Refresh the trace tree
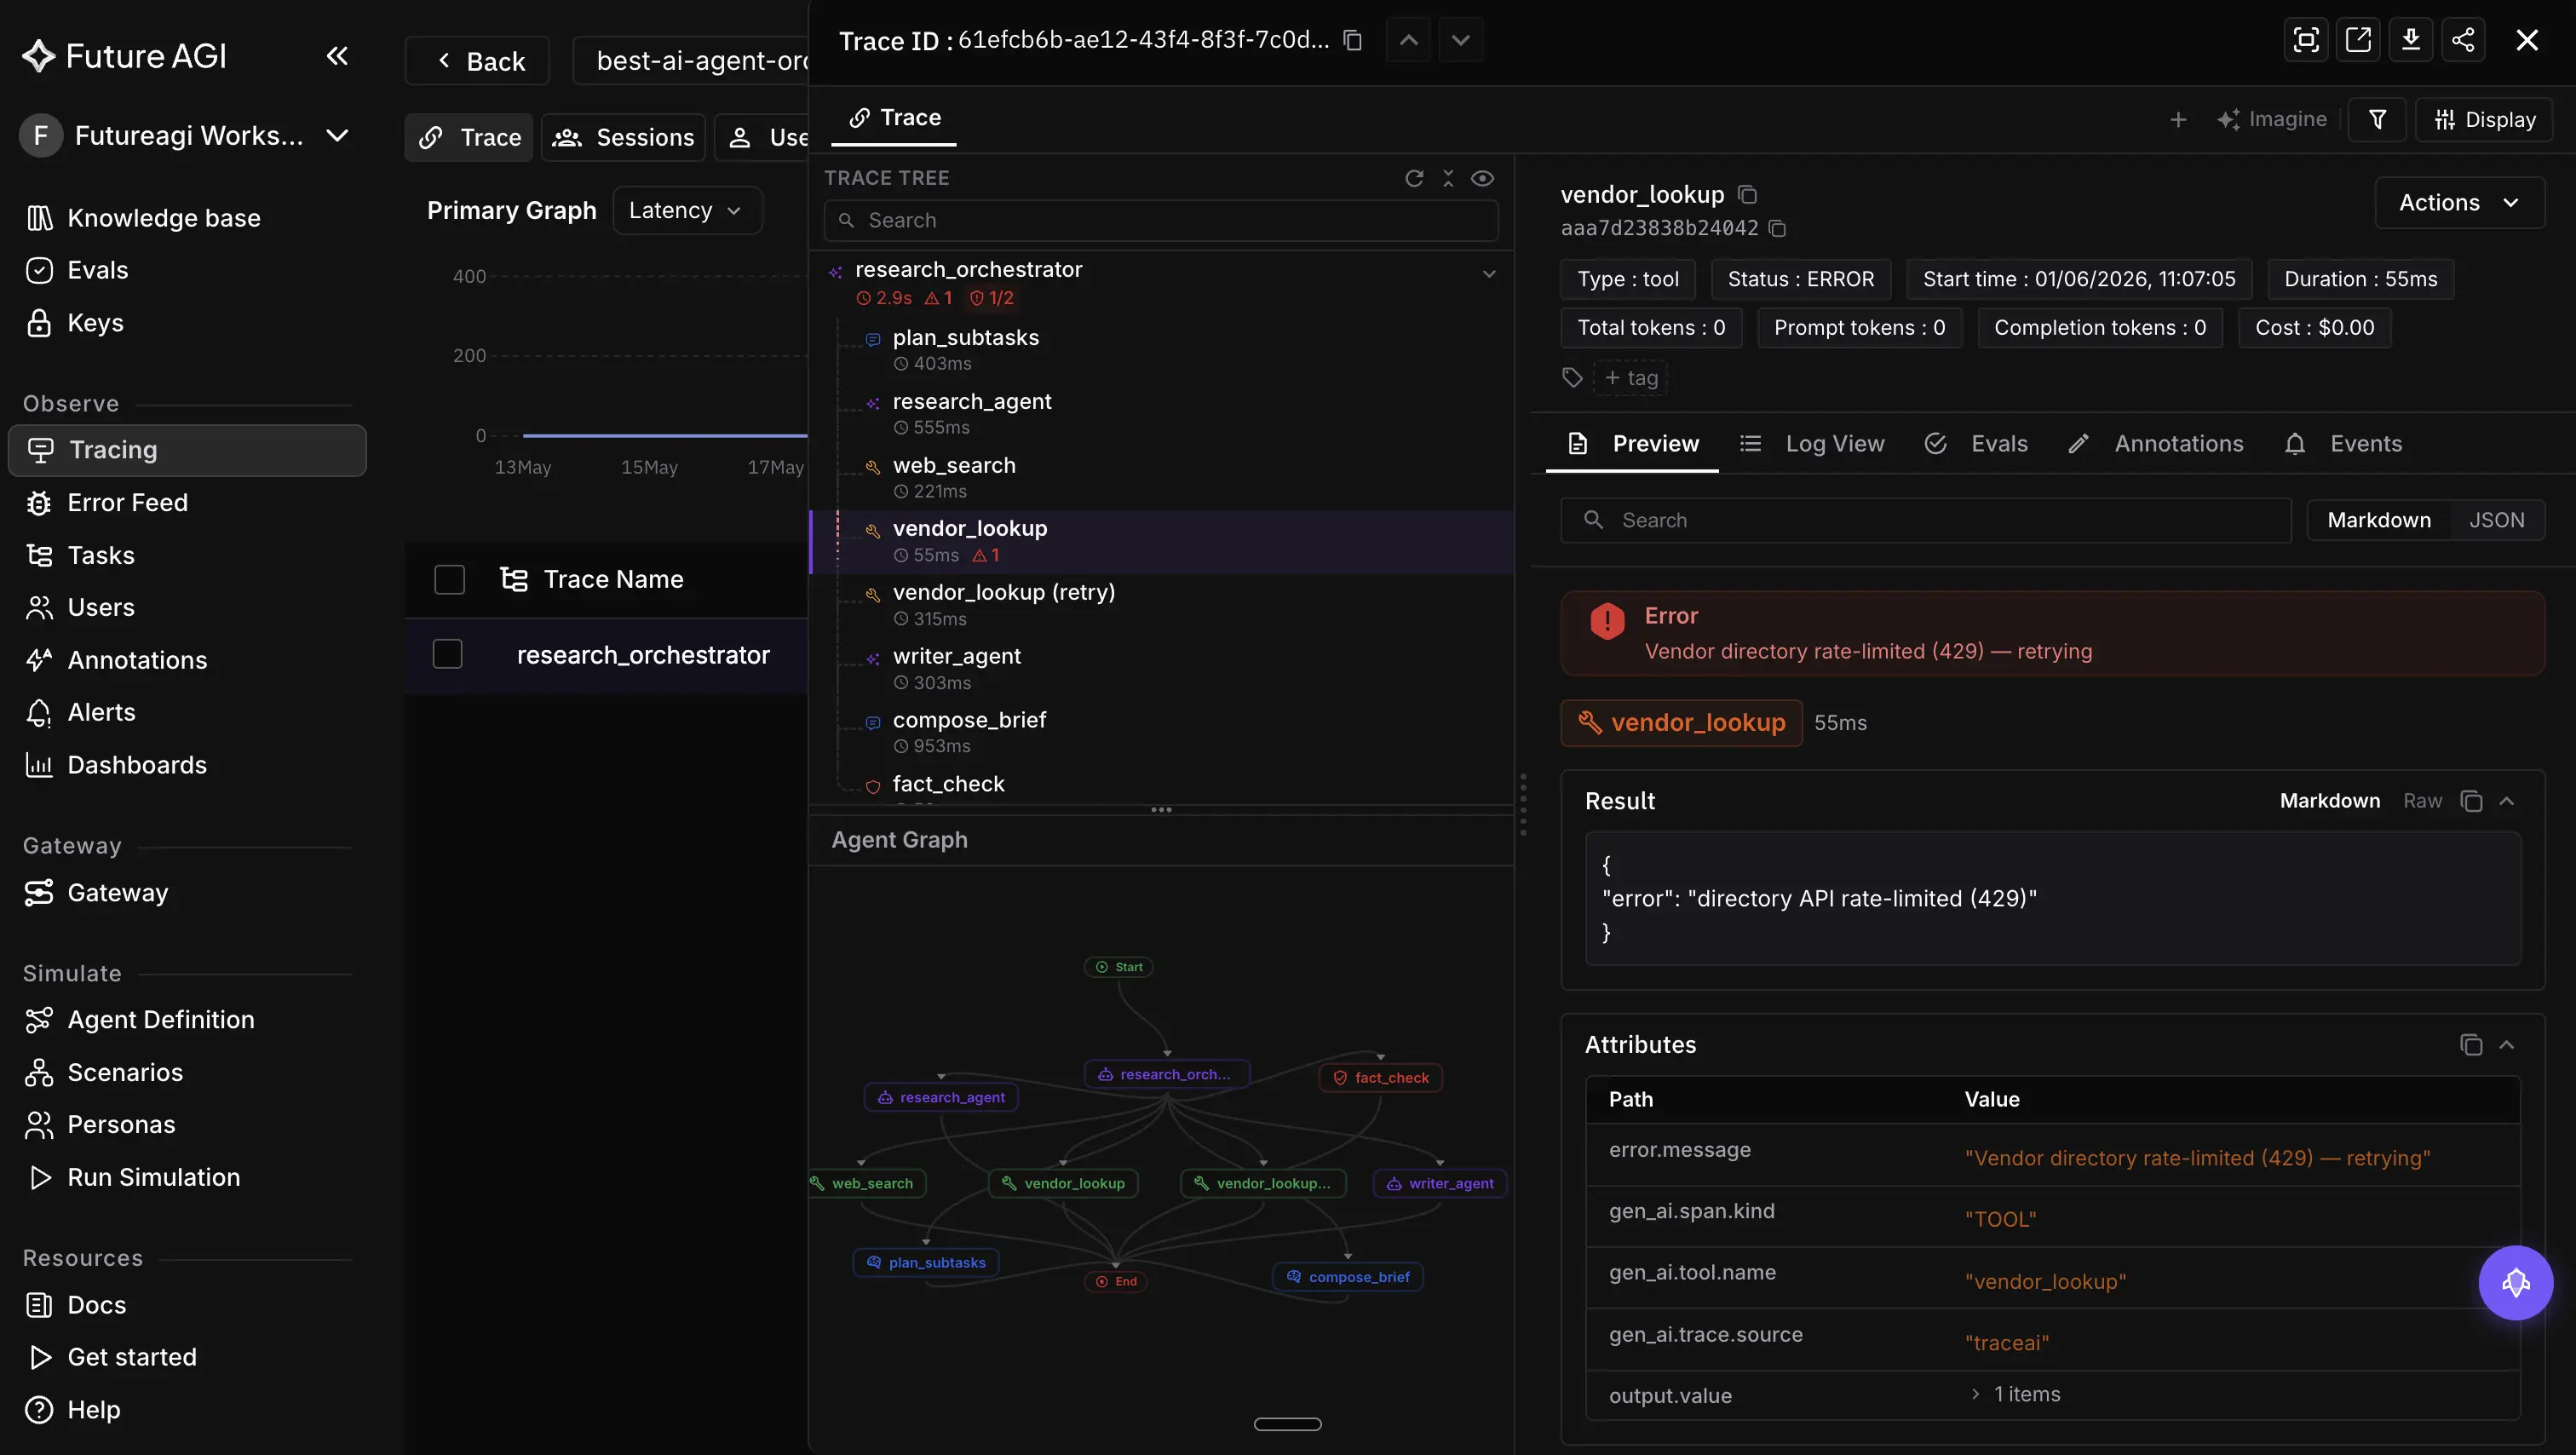The width and height of the screenshot is (2576, 1455). click(x=1414, y=178)
